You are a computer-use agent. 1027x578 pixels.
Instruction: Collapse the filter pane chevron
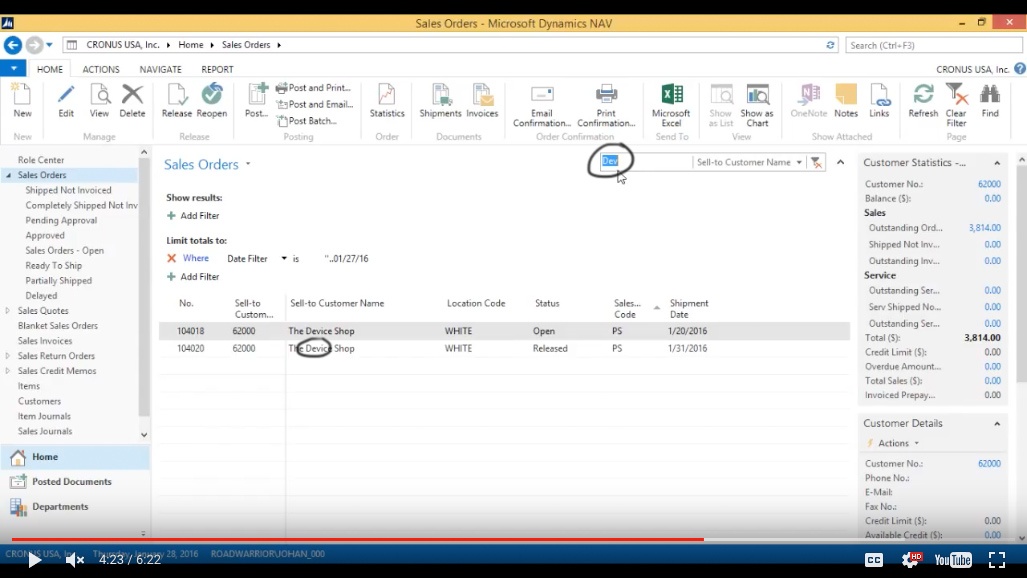pos(840,162)
